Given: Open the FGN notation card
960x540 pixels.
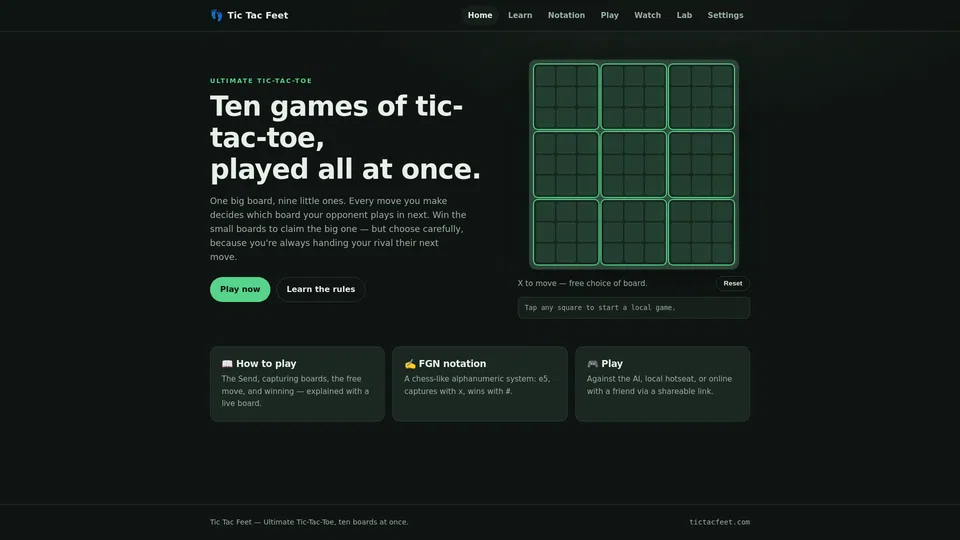Looking at the screenshot, I should click(x=479, y=384).
